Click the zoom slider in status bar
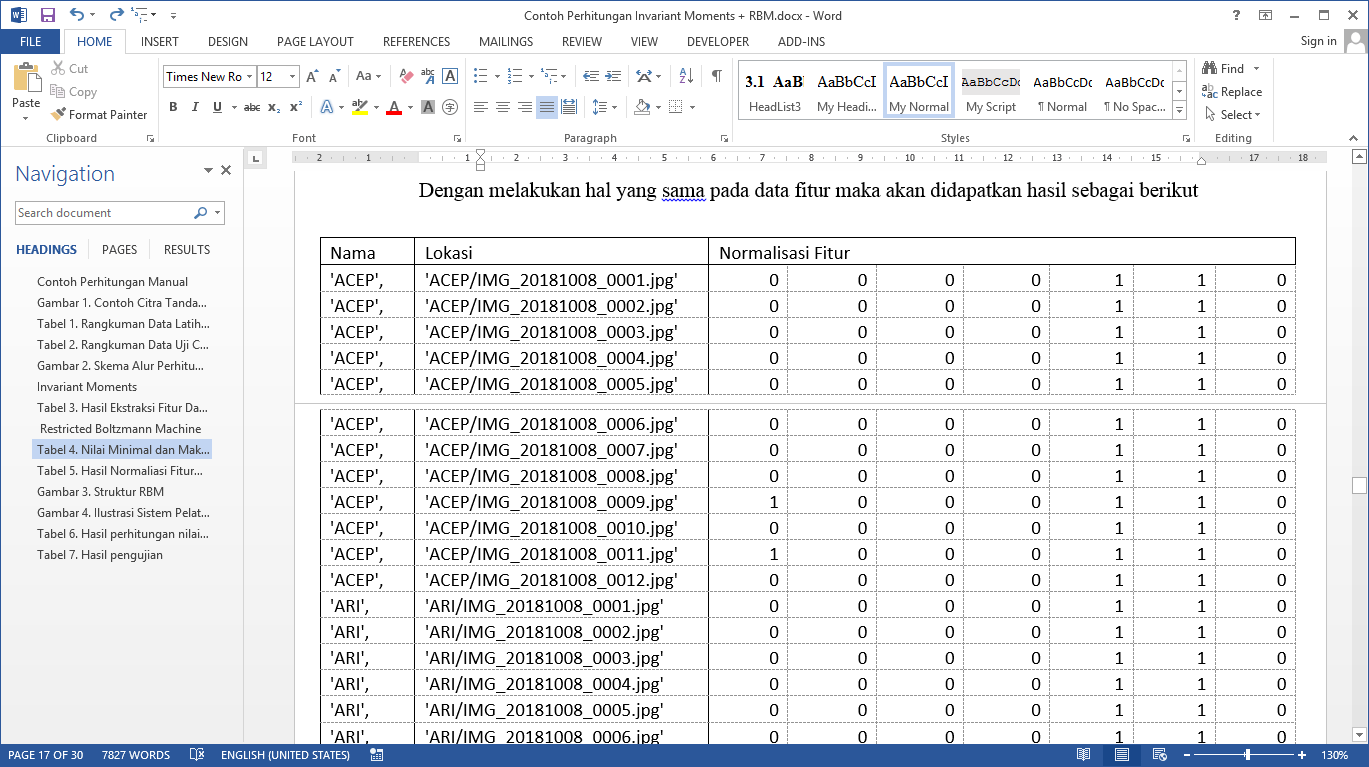 point(1247,755)
